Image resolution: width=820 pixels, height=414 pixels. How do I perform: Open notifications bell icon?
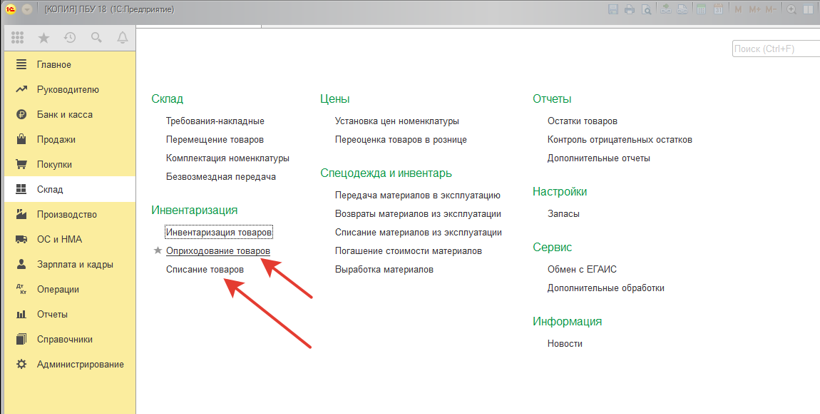pos(123,38)
